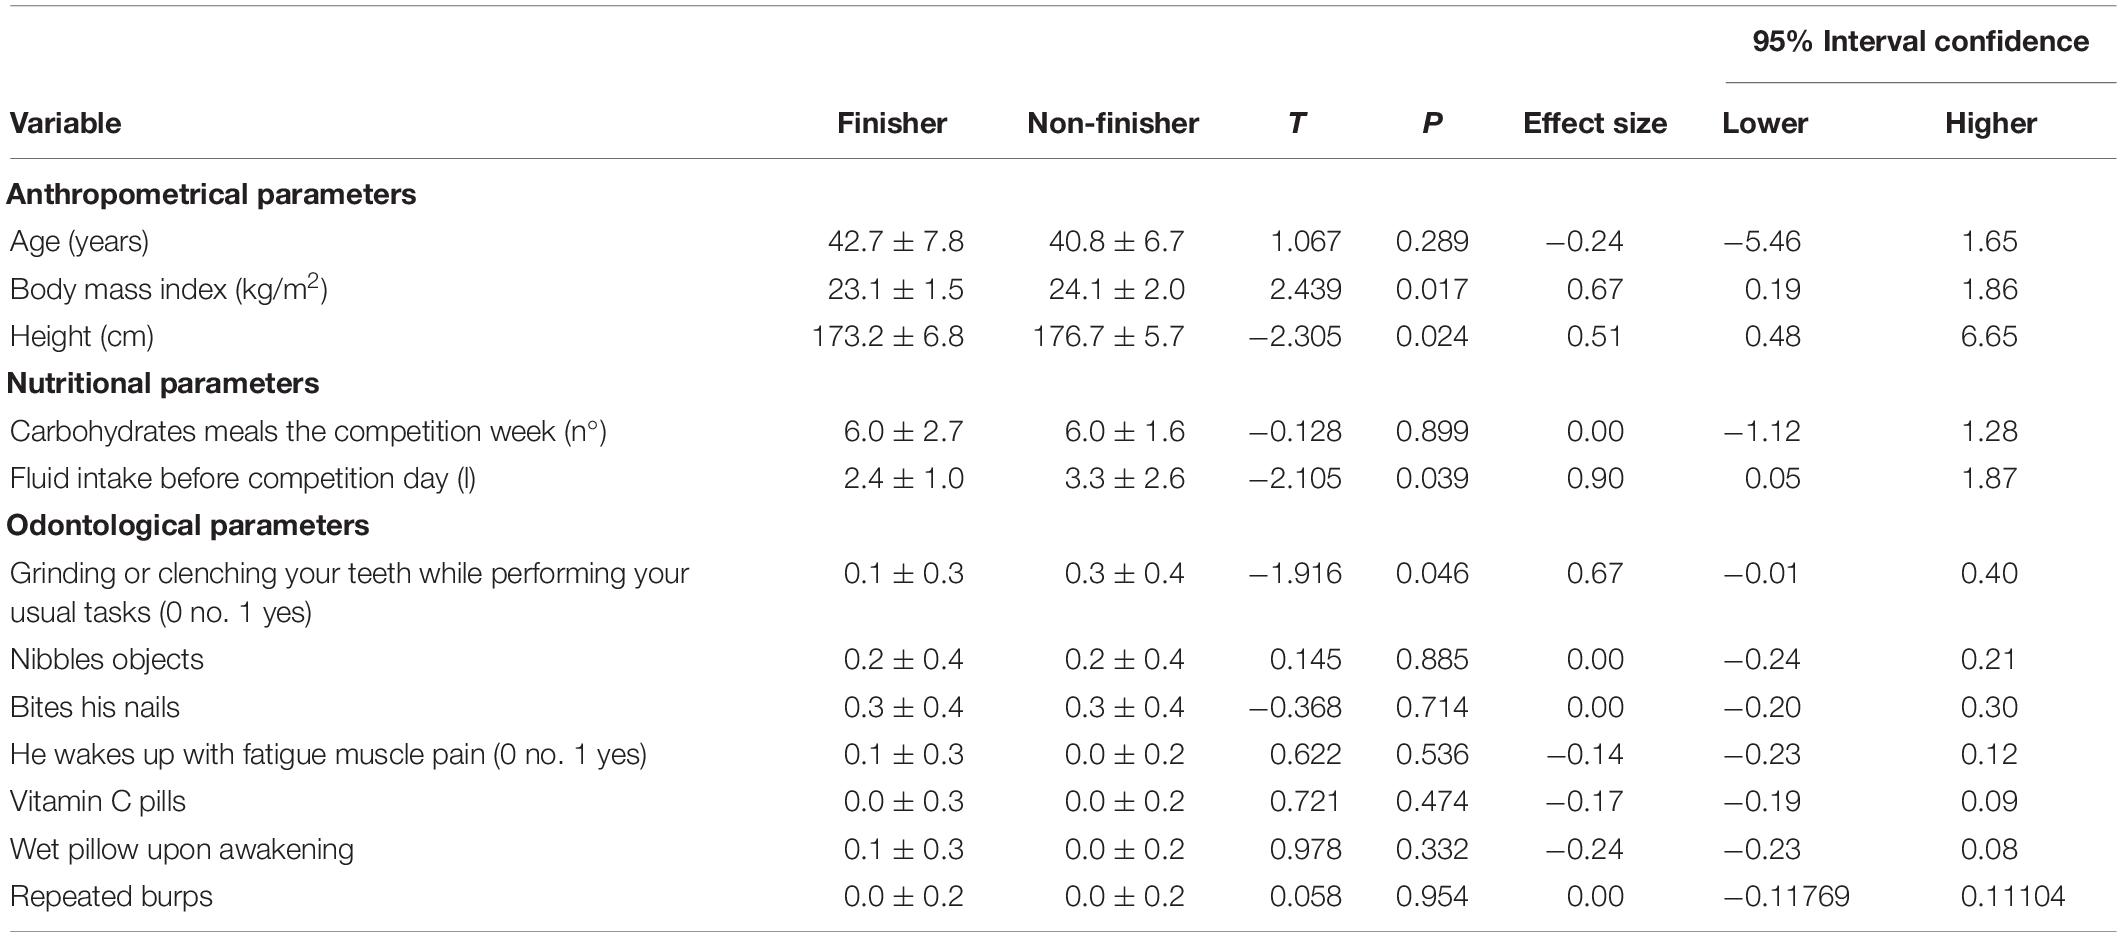Click the Variable column header
The width and height of the screenshot is (2122, 937).
coord(66,123)
